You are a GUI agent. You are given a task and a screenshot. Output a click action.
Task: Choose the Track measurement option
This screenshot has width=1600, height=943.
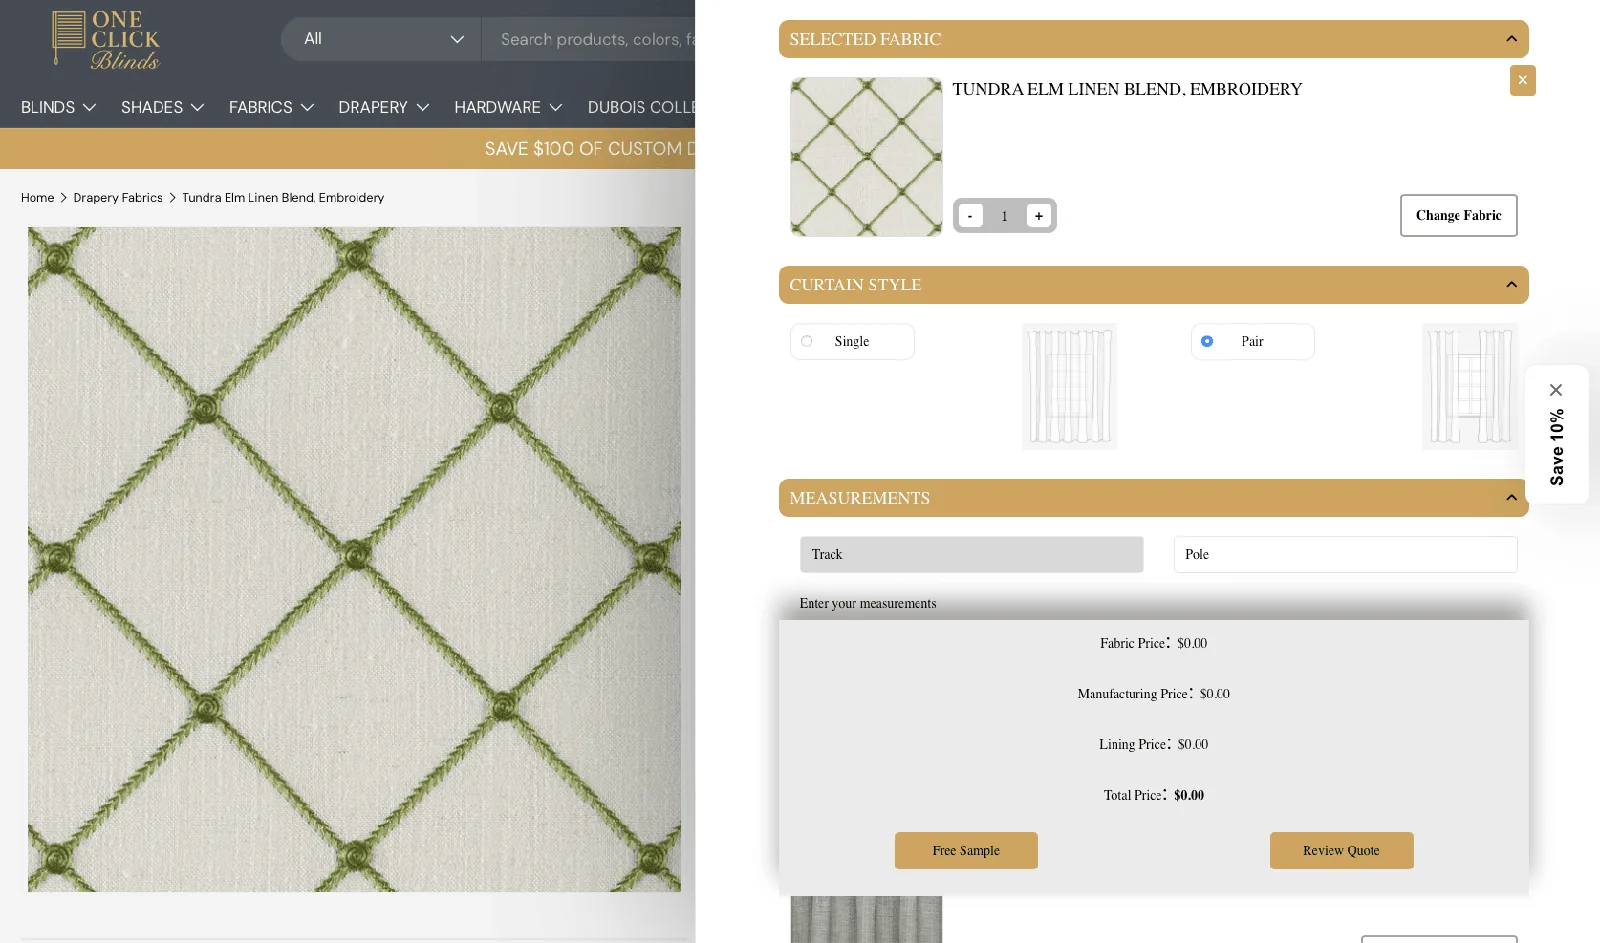(971, 554)
